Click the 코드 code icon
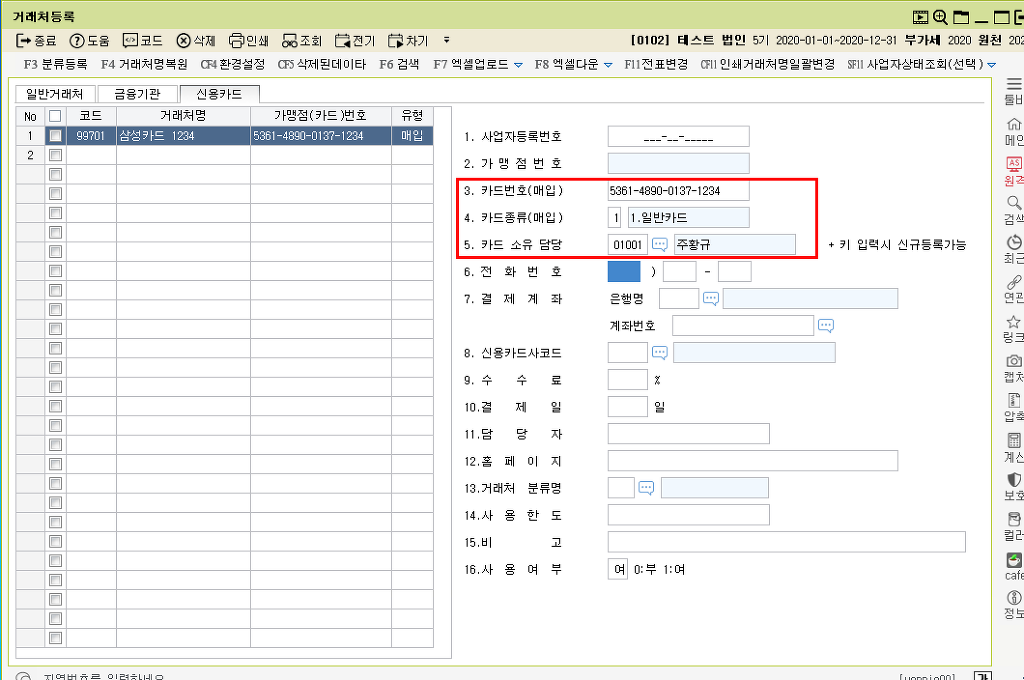 tap(131, 40)
